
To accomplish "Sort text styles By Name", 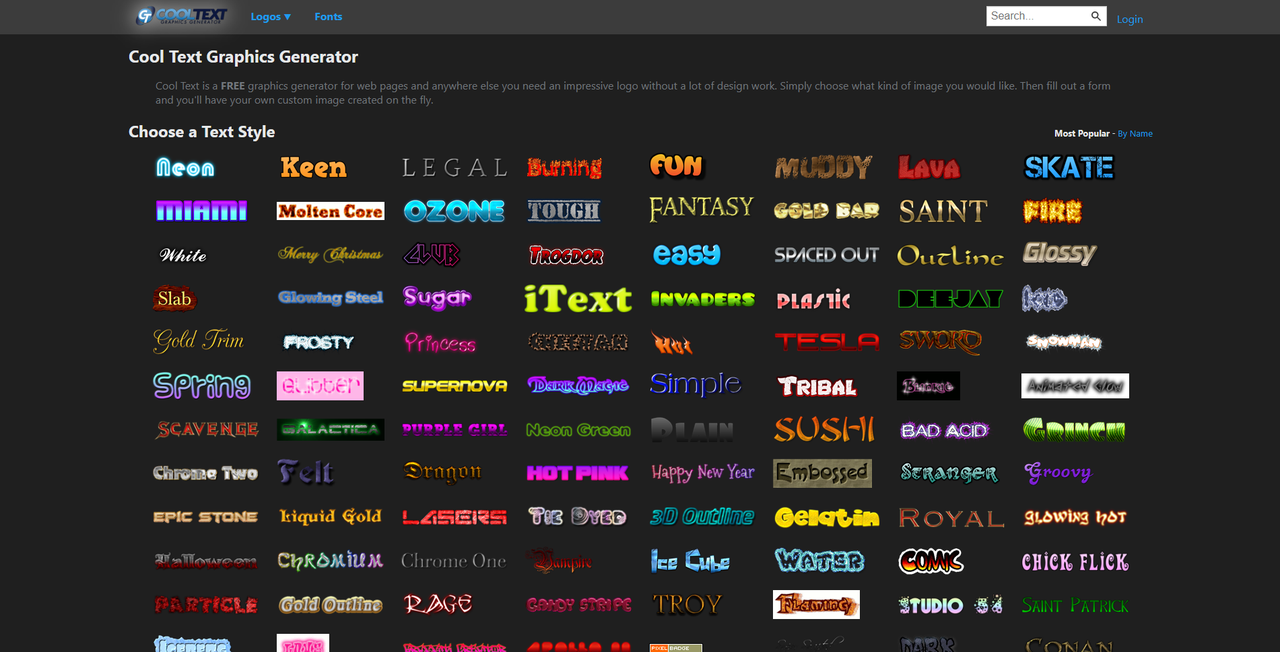I will pos(1135,133).
